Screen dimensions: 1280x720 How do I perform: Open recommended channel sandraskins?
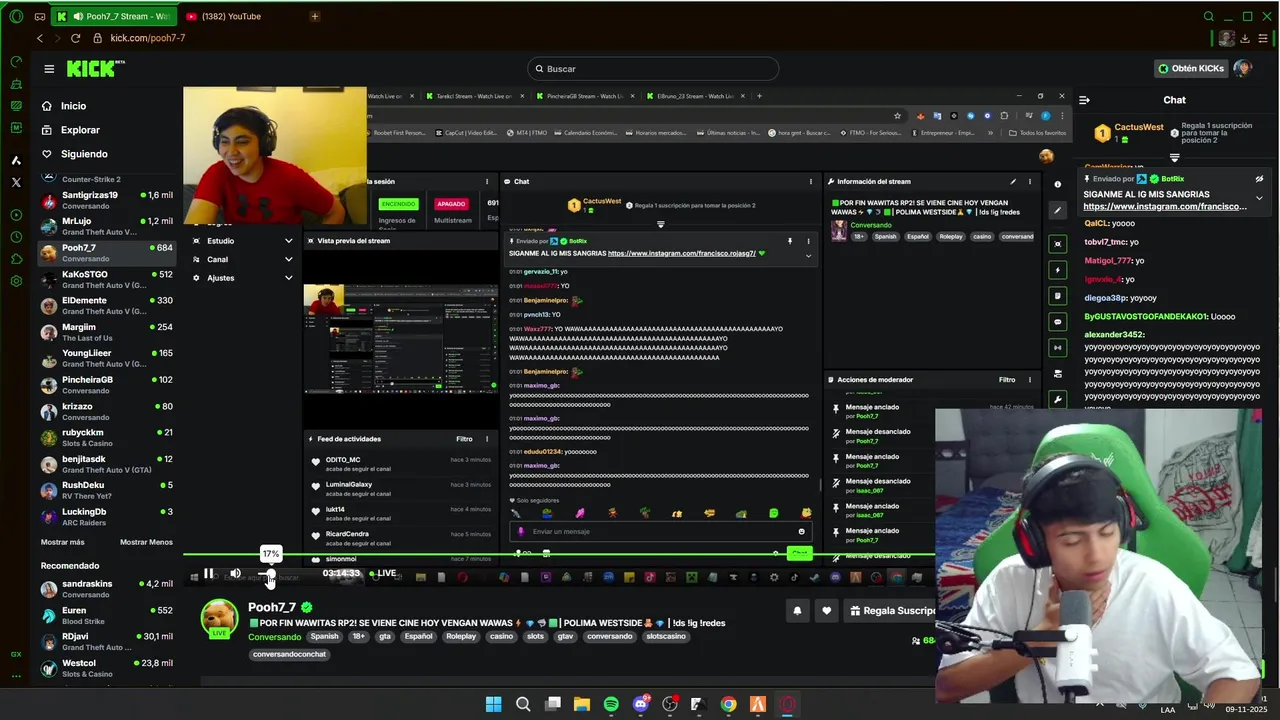107,589
